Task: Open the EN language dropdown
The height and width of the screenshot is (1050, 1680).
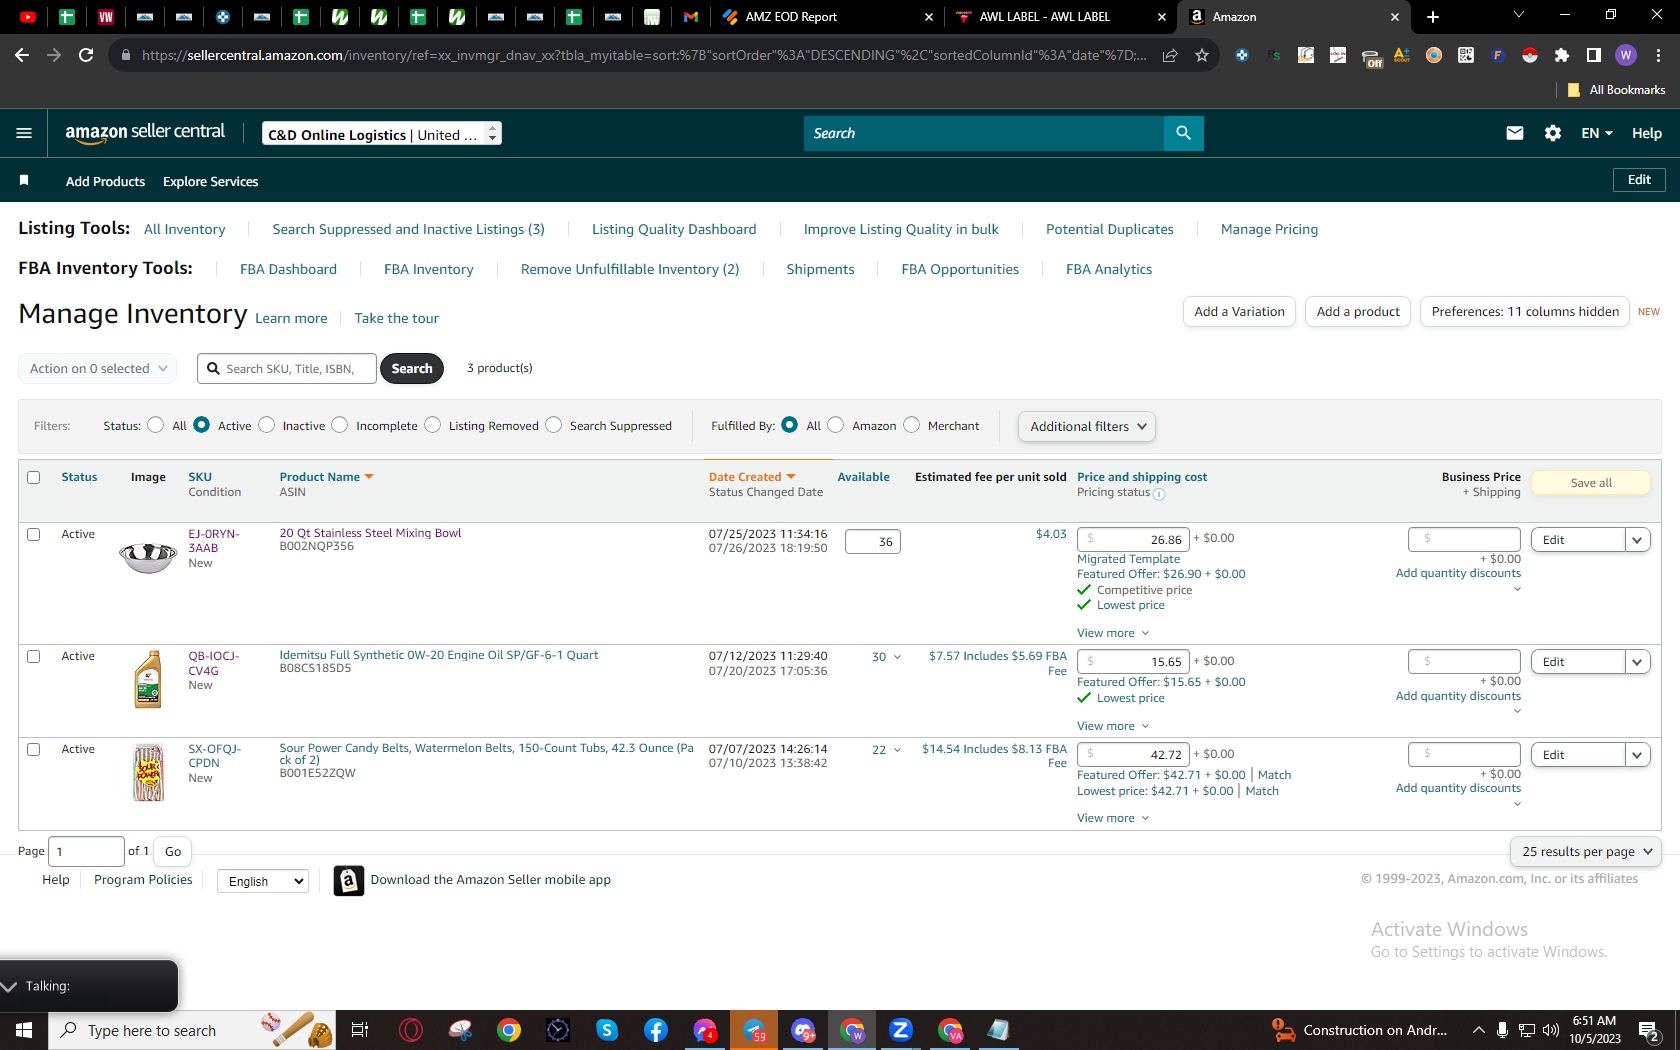Action: pos(1597,133)
